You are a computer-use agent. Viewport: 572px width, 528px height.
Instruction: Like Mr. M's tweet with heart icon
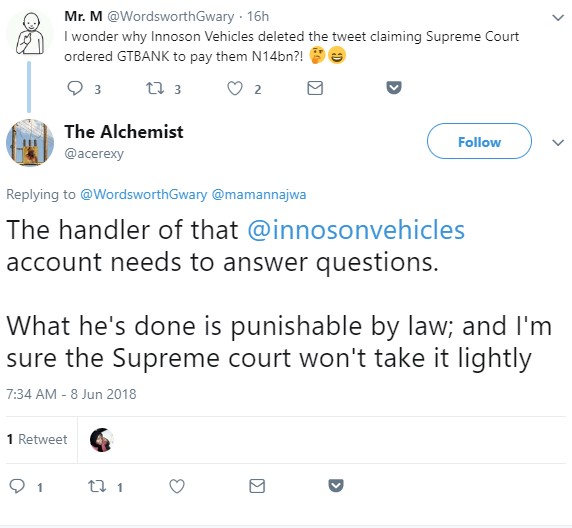tap(235, 88)
